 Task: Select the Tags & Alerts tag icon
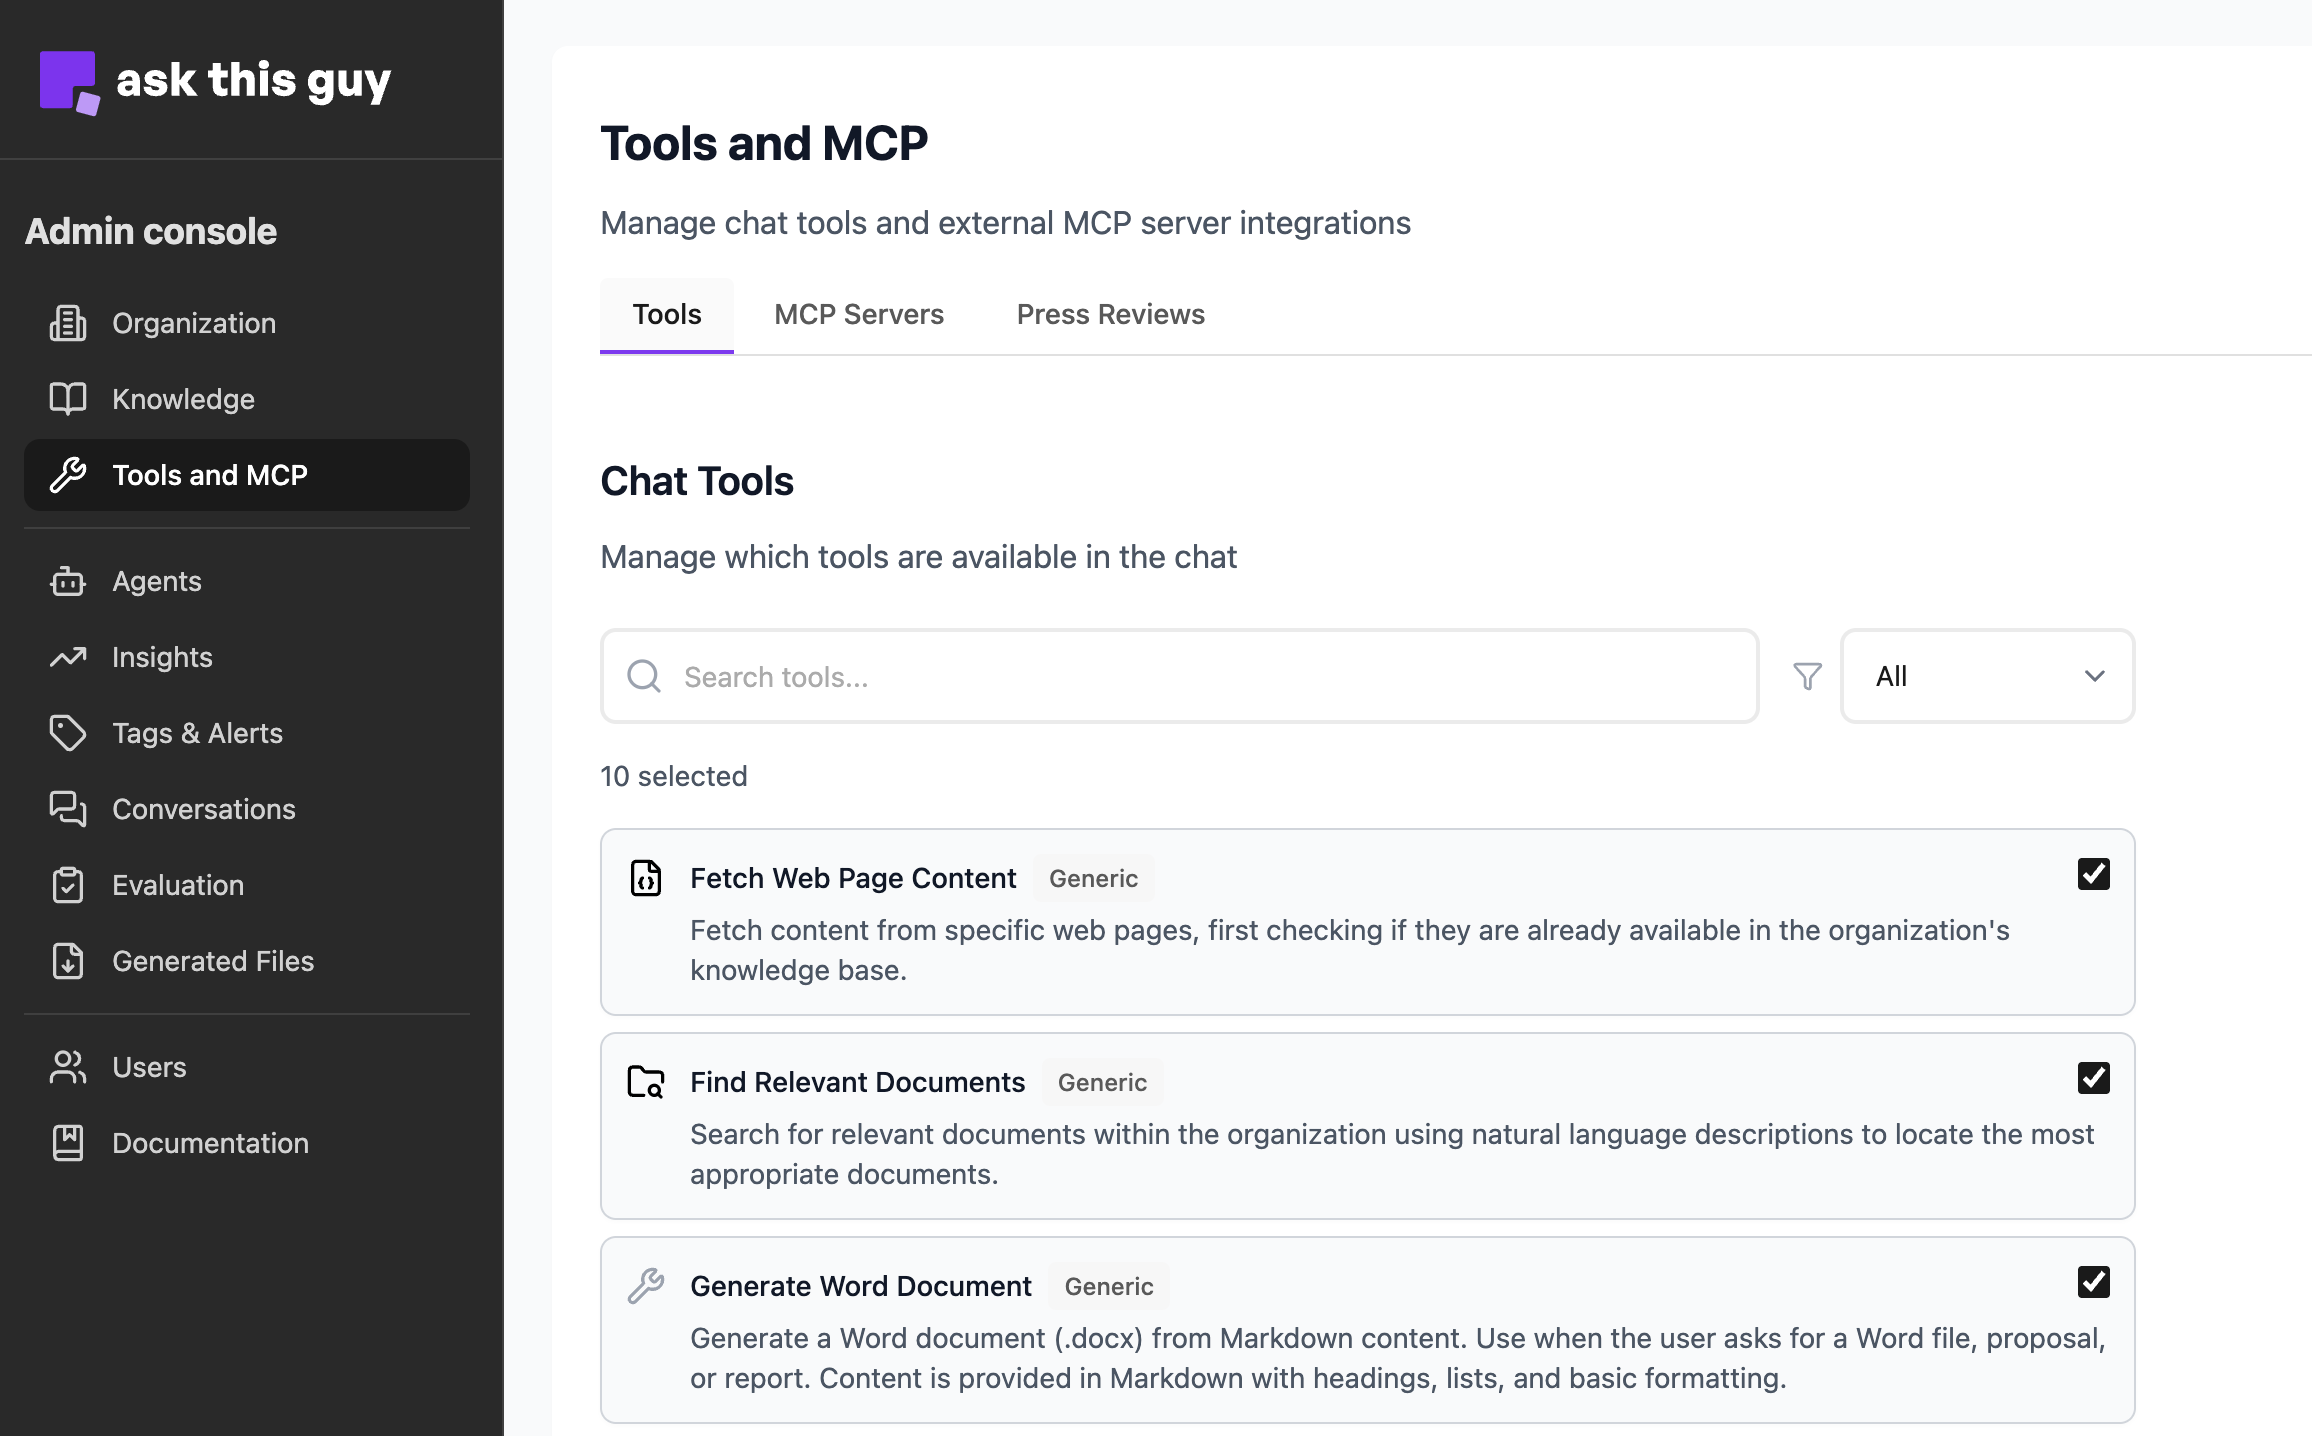point(68,733)
